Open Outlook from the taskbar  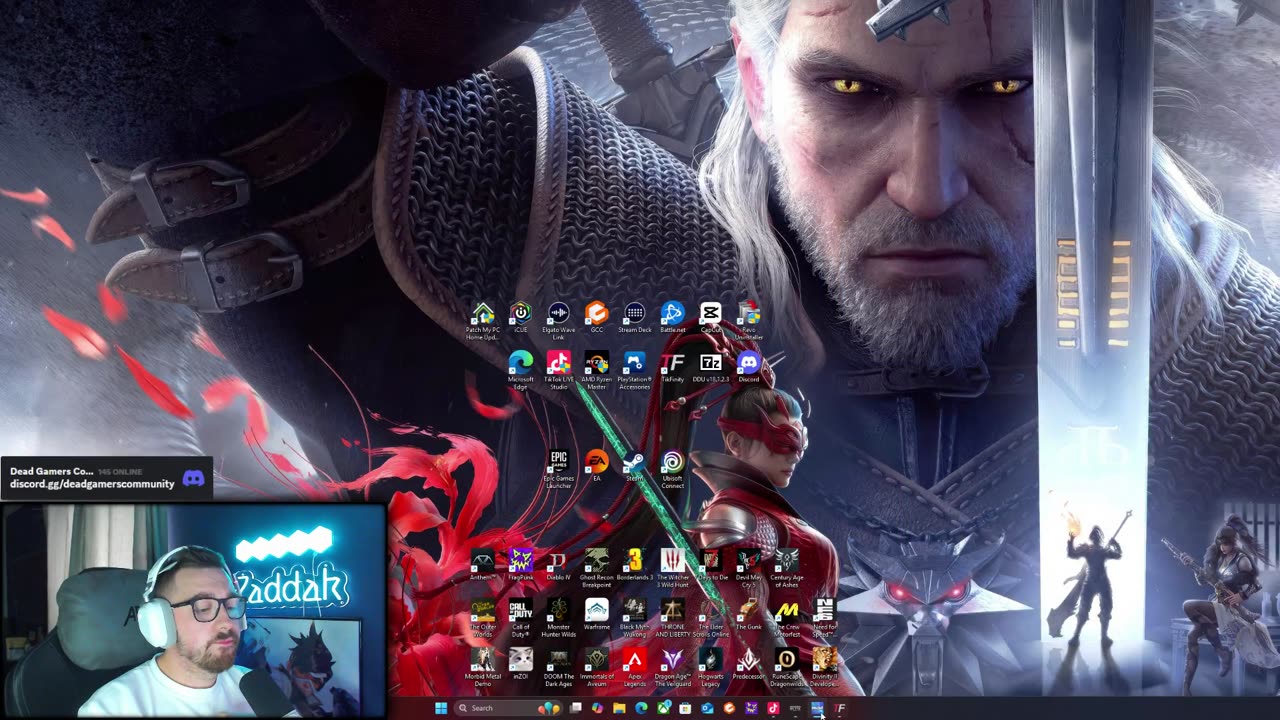pos(707,708)
